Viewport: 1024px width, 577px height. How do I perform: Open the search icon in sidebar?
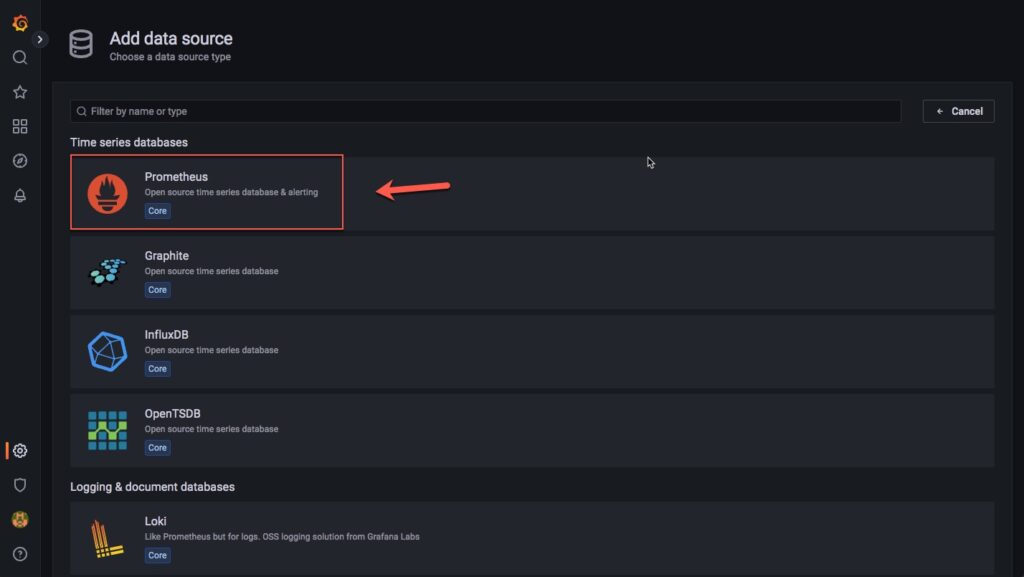[x=20, y=57]
